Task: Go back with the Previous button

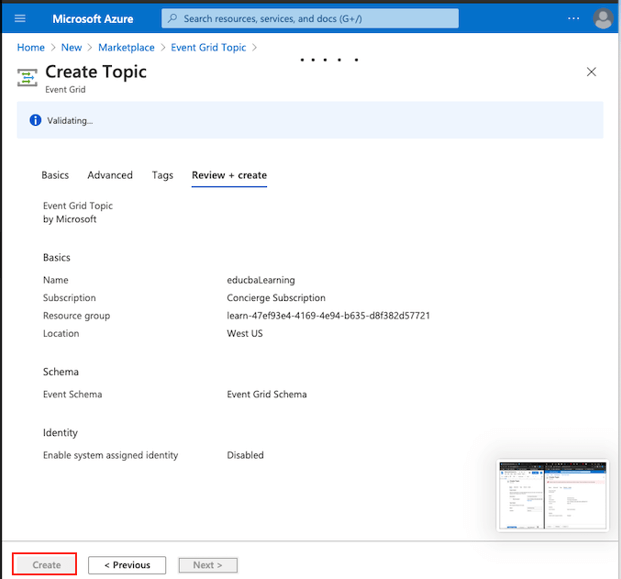Action: click(127, 565)
